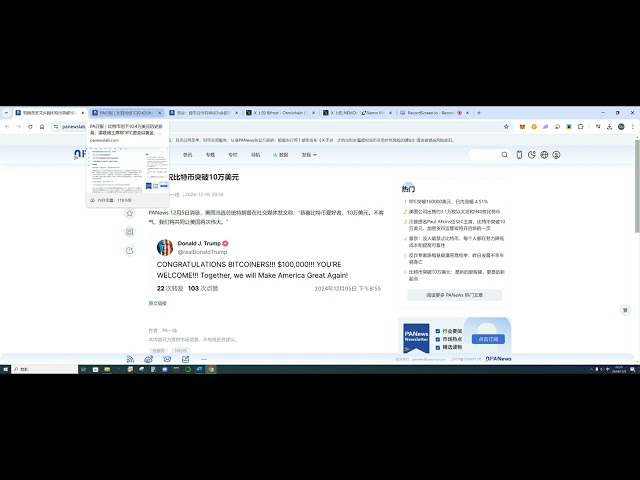Open the email envelope icon in footer

pos(167,359)
